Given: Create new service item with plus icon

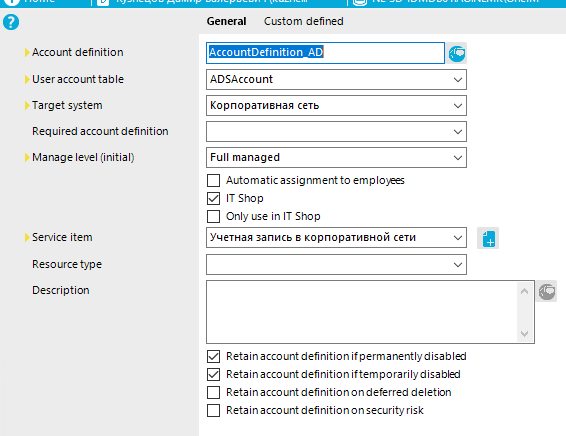Looking at the screenshot, I should pyautogui.click(x=488, y=238).
